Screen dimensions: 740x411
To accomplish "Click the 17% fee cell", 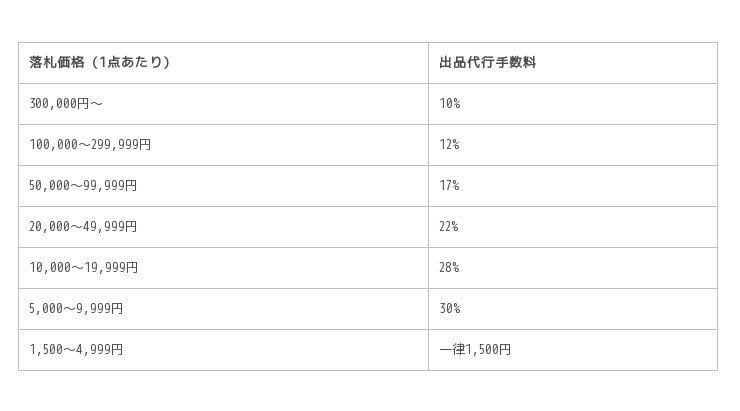I will point(449,186).
